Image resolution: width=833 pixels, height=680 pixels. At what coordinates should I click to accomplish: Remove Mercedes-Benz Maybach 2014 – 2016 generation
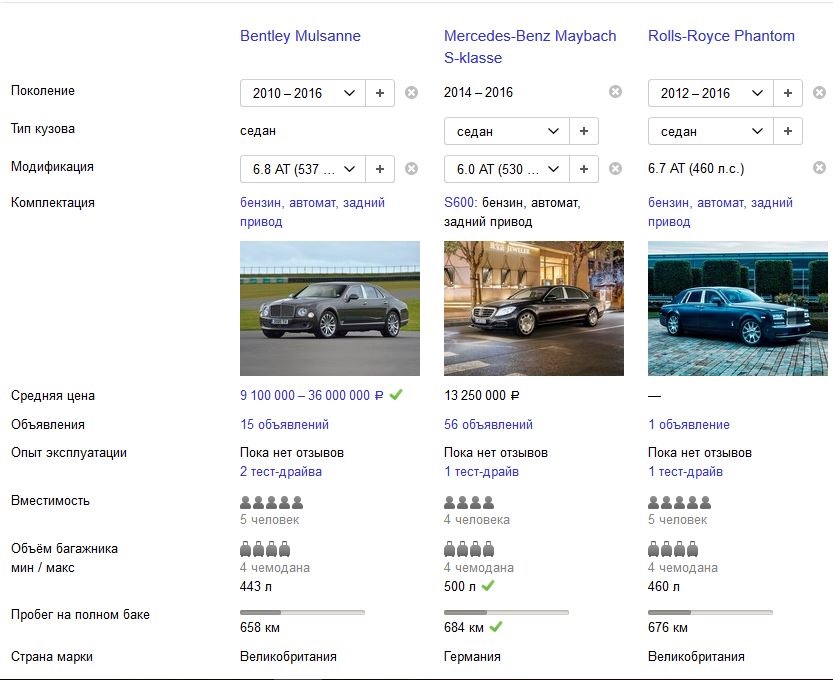pyautogui.click(x=615, y=92)
